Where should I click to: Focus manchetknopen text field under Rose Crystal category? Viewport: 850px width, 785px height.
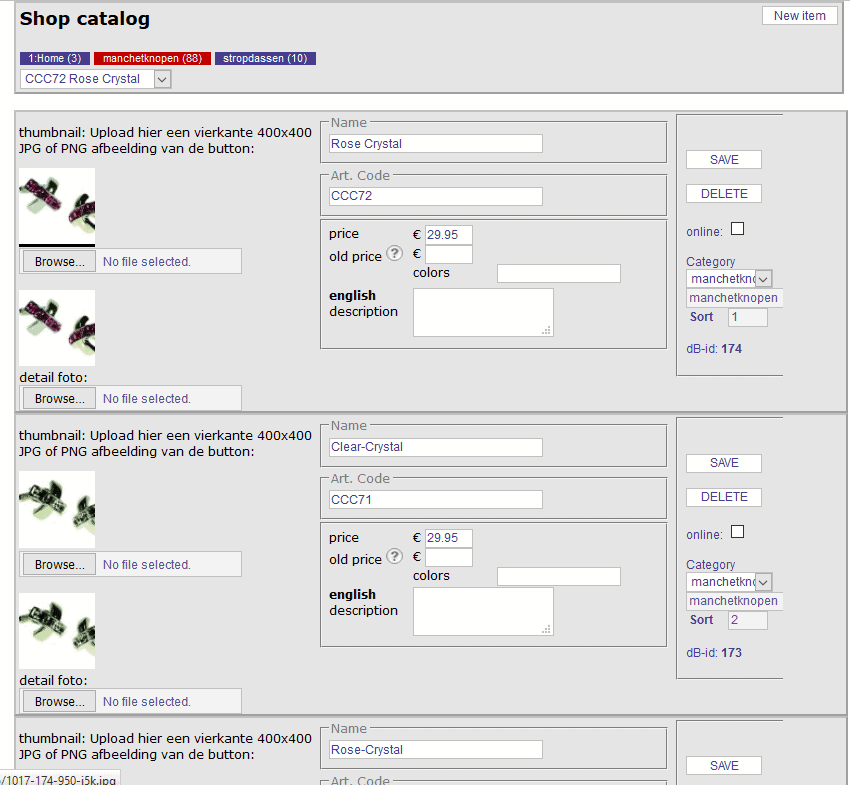click(x=735, y=298)
